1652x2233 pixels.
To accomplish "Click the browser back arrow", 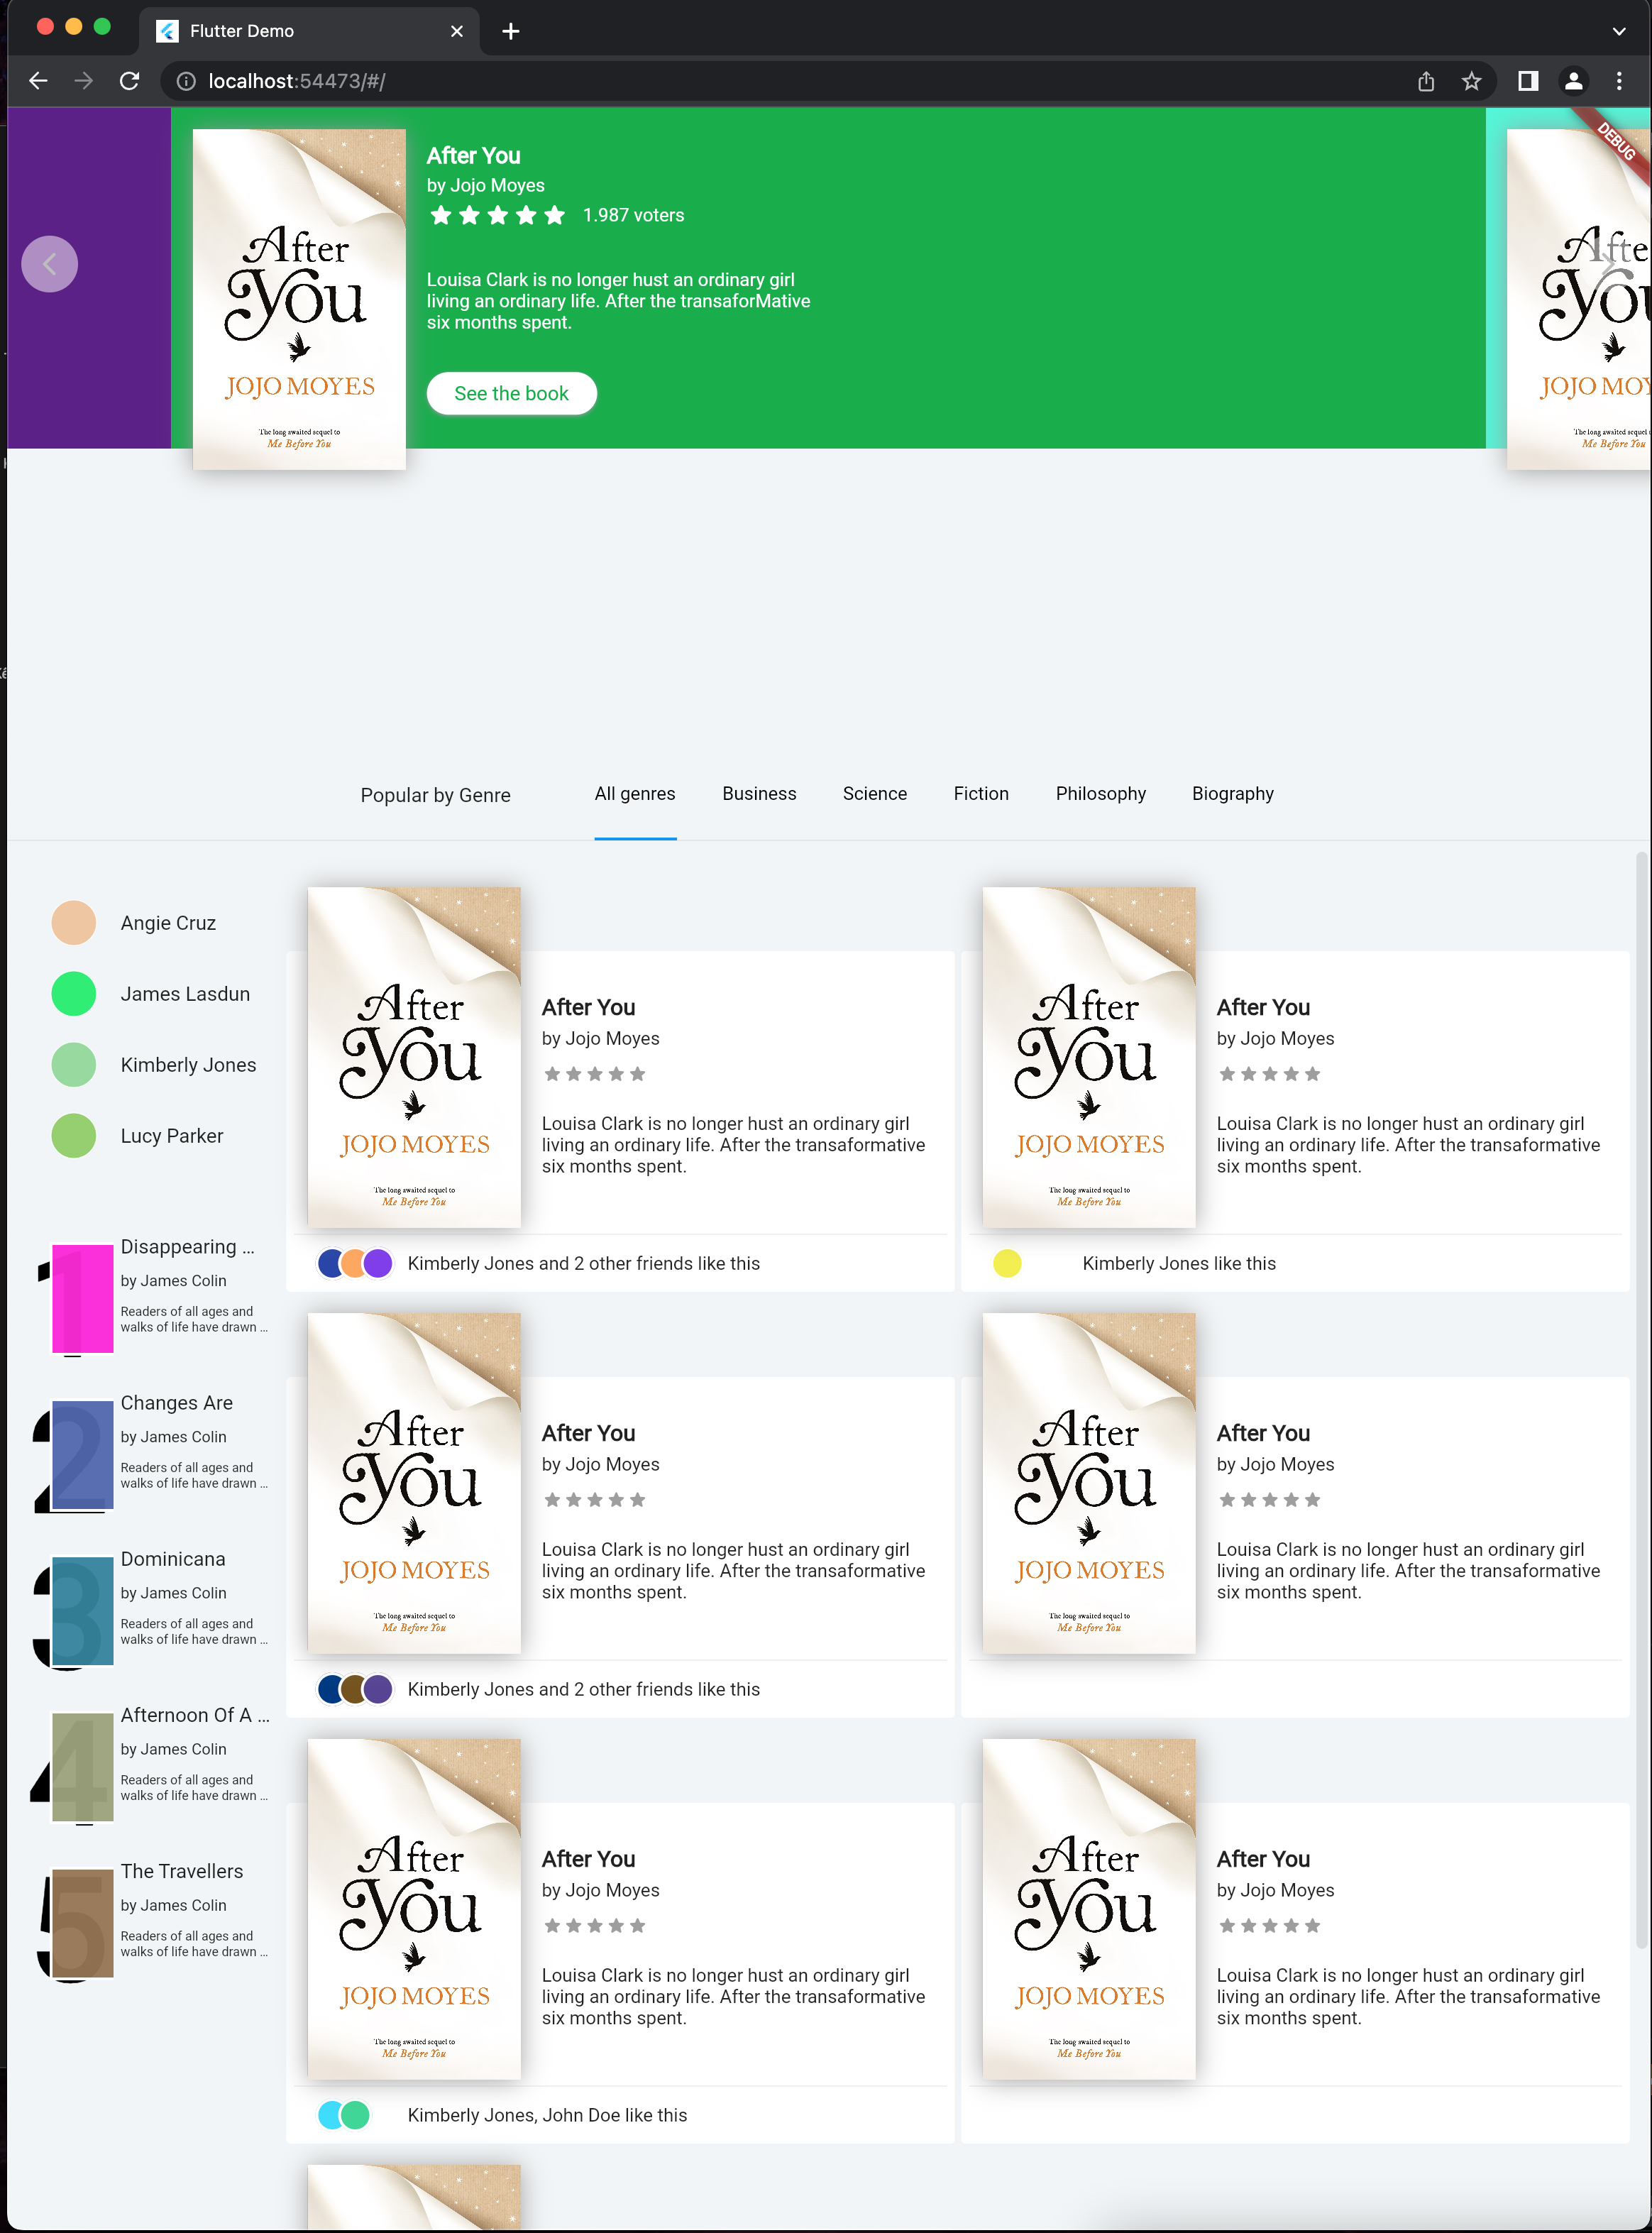I will pos(38,81).
